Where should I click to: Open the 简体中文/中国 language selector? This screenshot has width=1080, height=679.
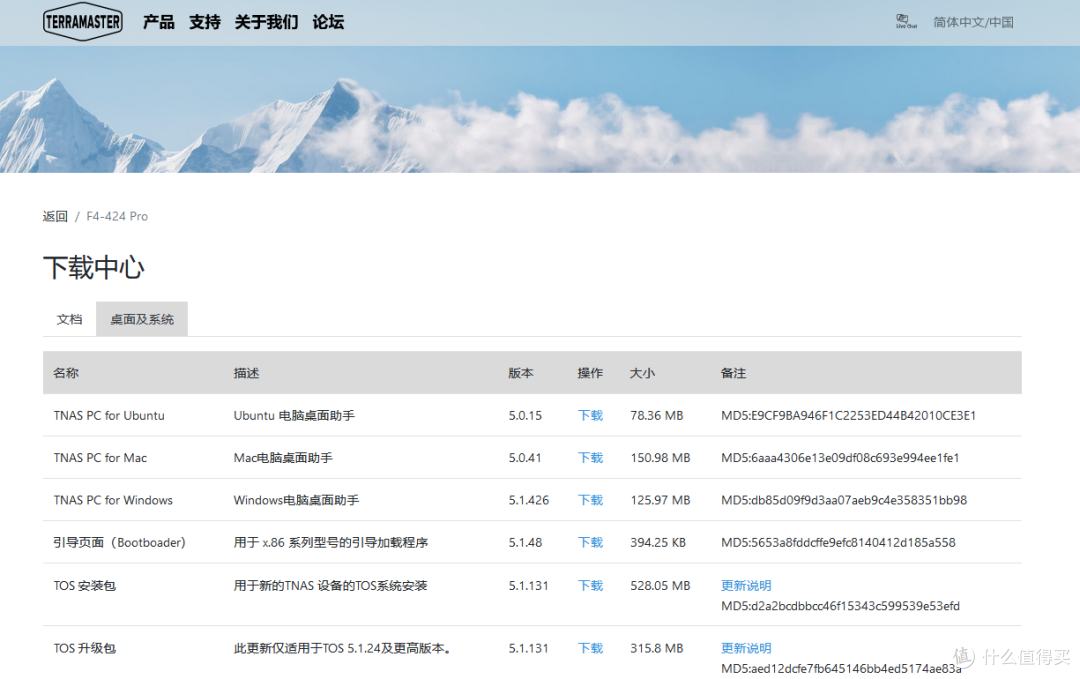point(973,22)
